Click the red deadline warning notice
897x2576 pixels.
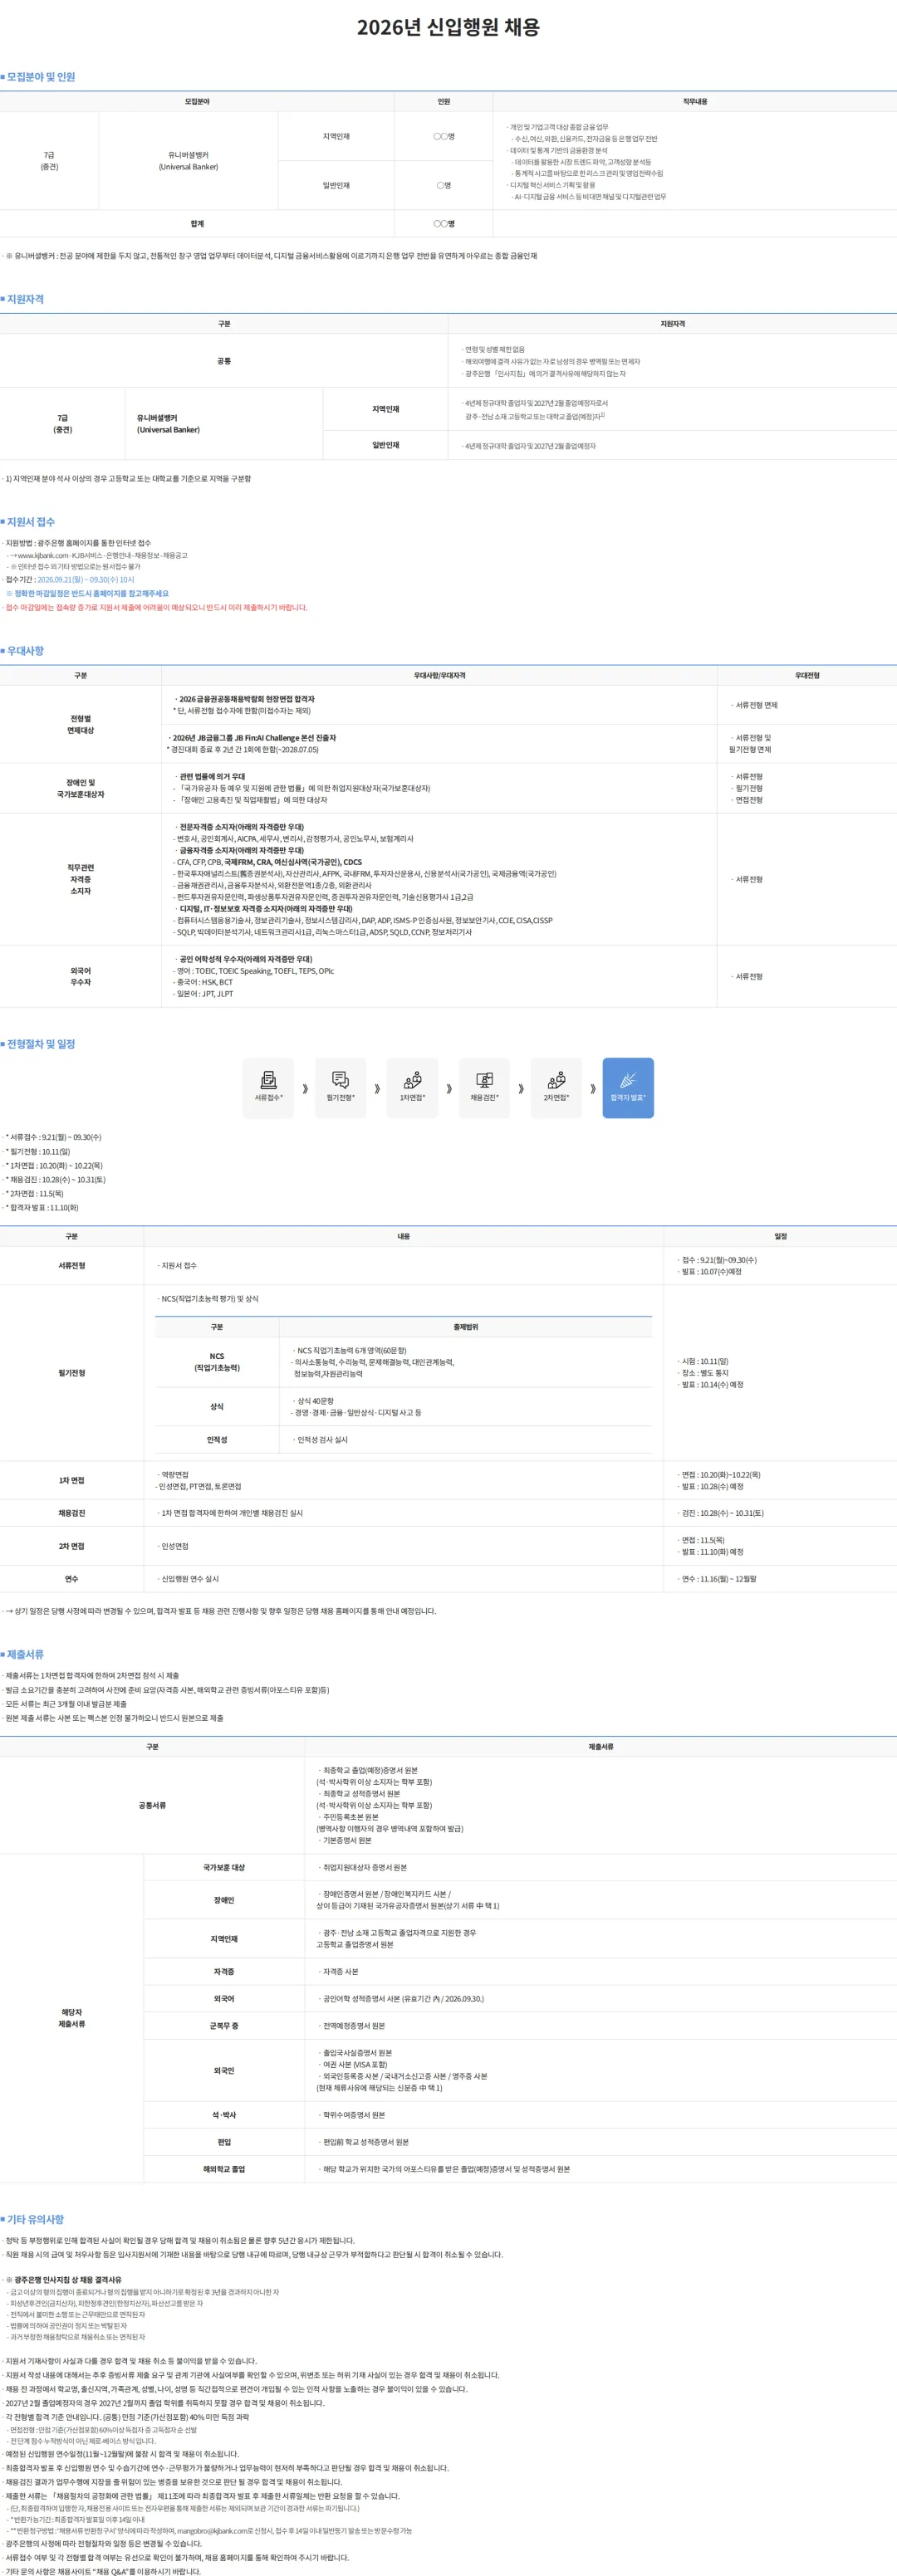155,607
